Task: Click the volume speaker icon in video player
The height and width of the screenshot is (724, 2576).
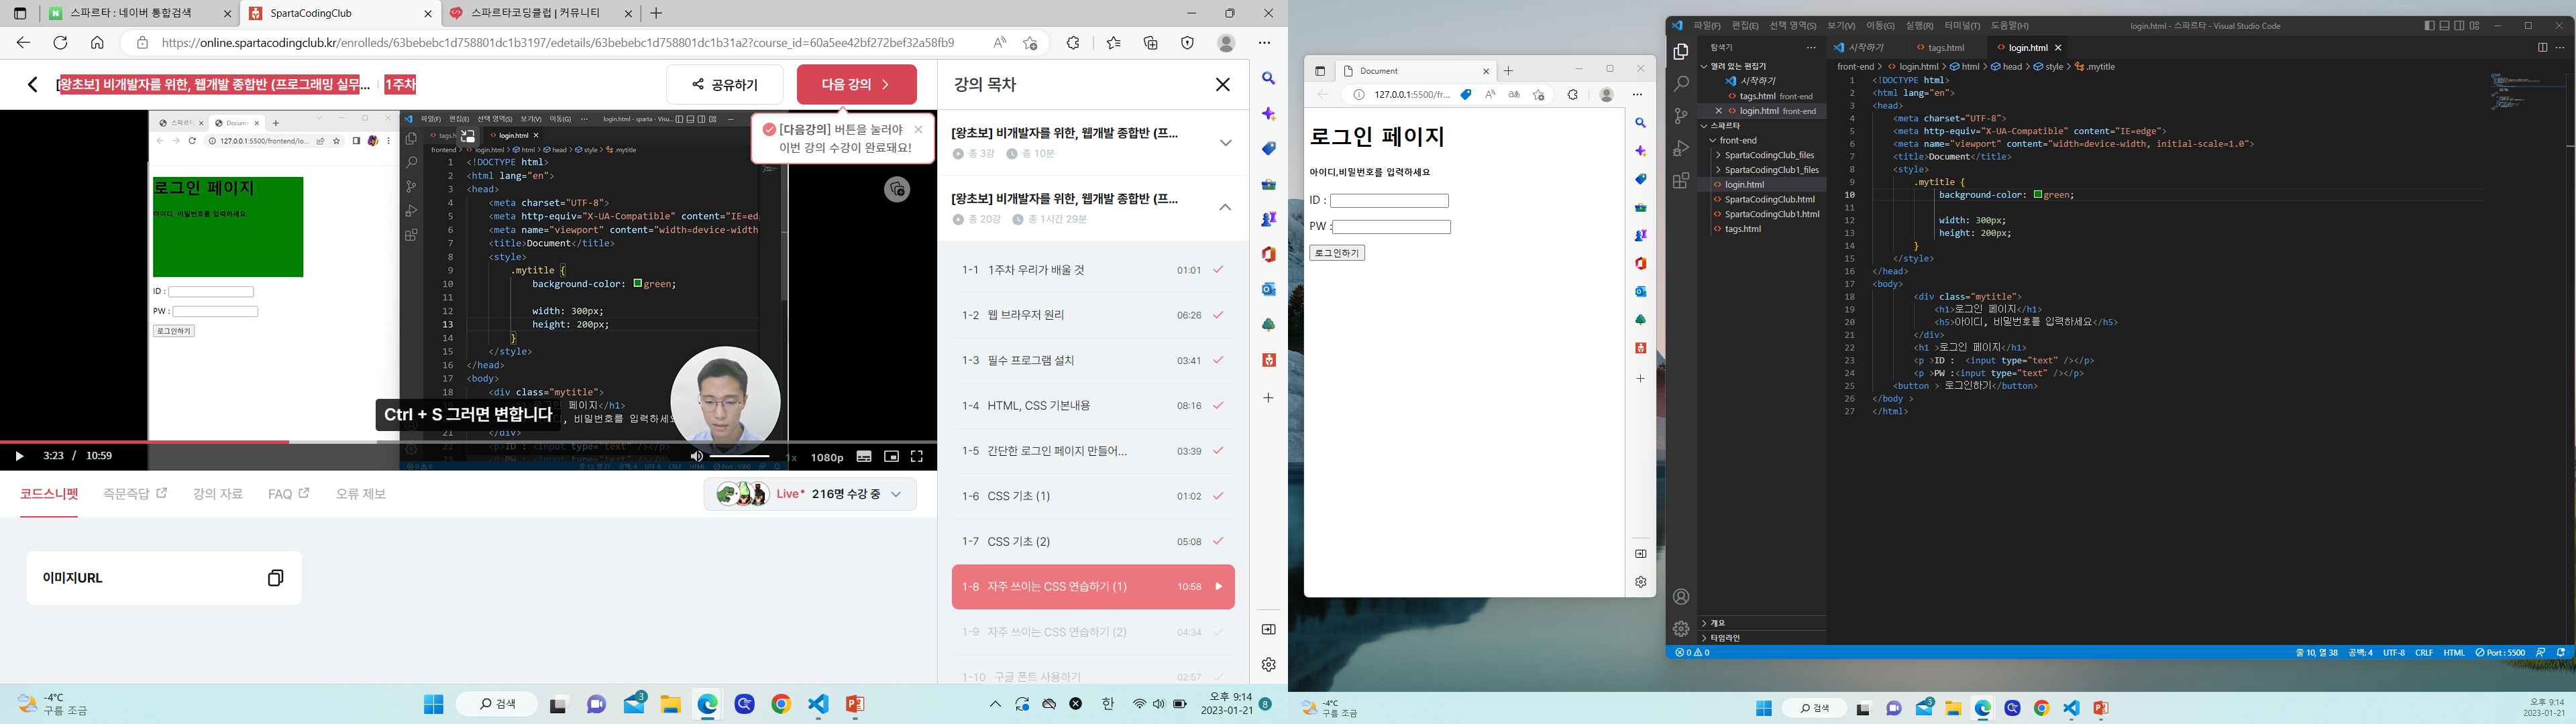Action: pyautogui.click(x=697, y=456)
